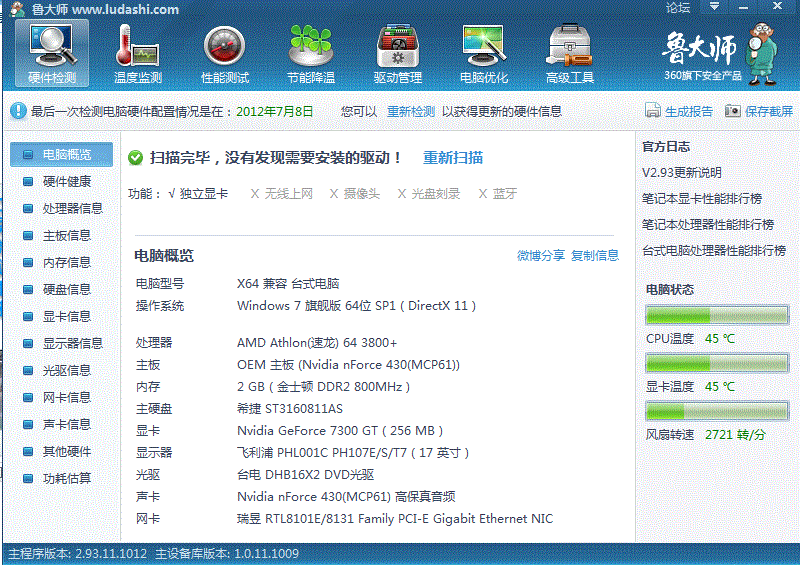Click the 无线上网 feature indicator
Image resolution: width=800 pixels, height=565 pixels.
point(282,194)
